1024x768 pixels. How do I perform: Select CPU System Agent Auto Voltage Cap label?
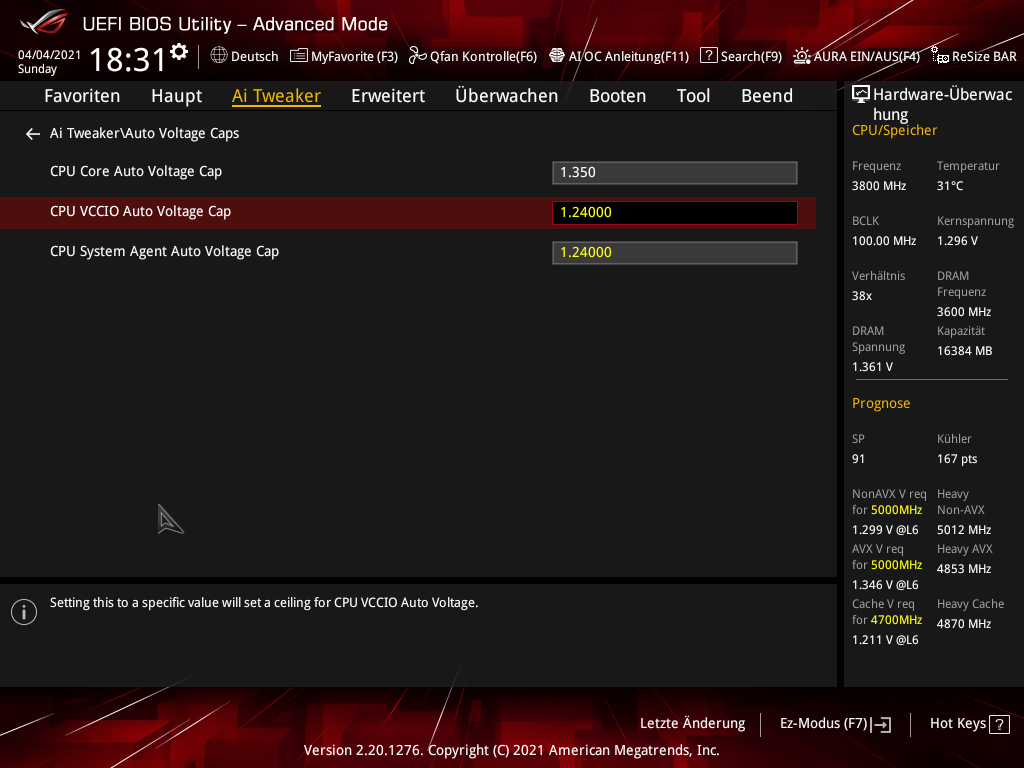(165, 251)
